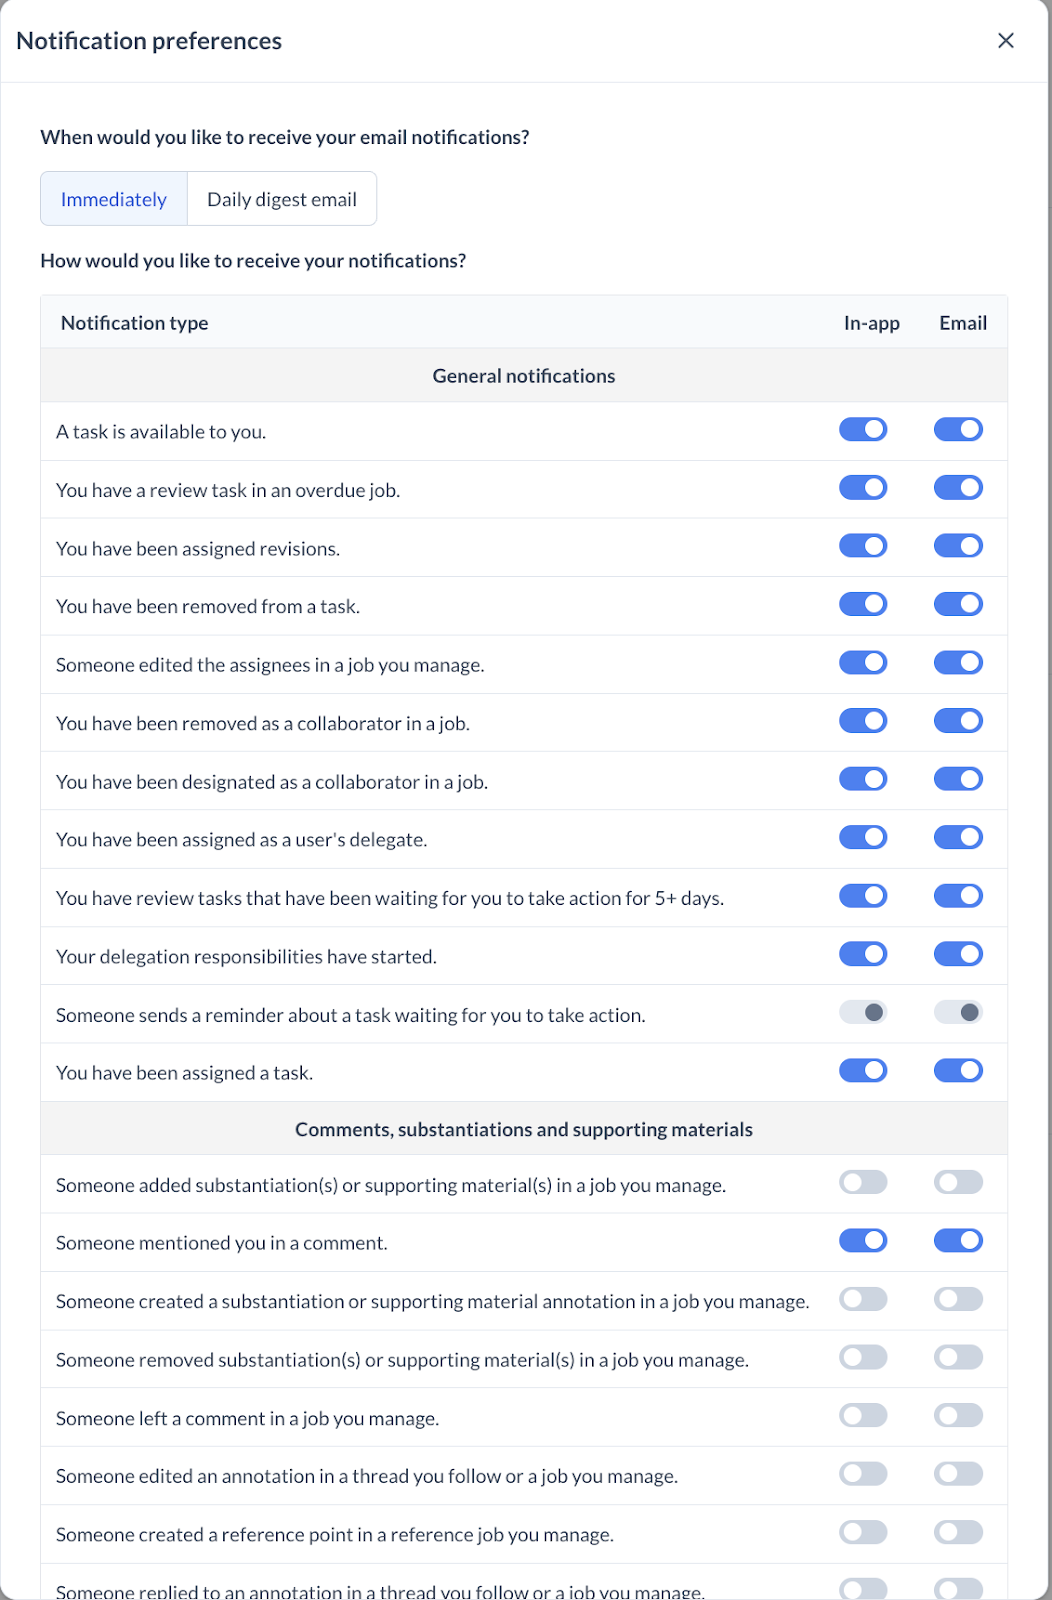Viewport: 1052px width, 1600px height.
Task: Toggle email for assigned as user's delegate
Action: click(x=958, y=837)
